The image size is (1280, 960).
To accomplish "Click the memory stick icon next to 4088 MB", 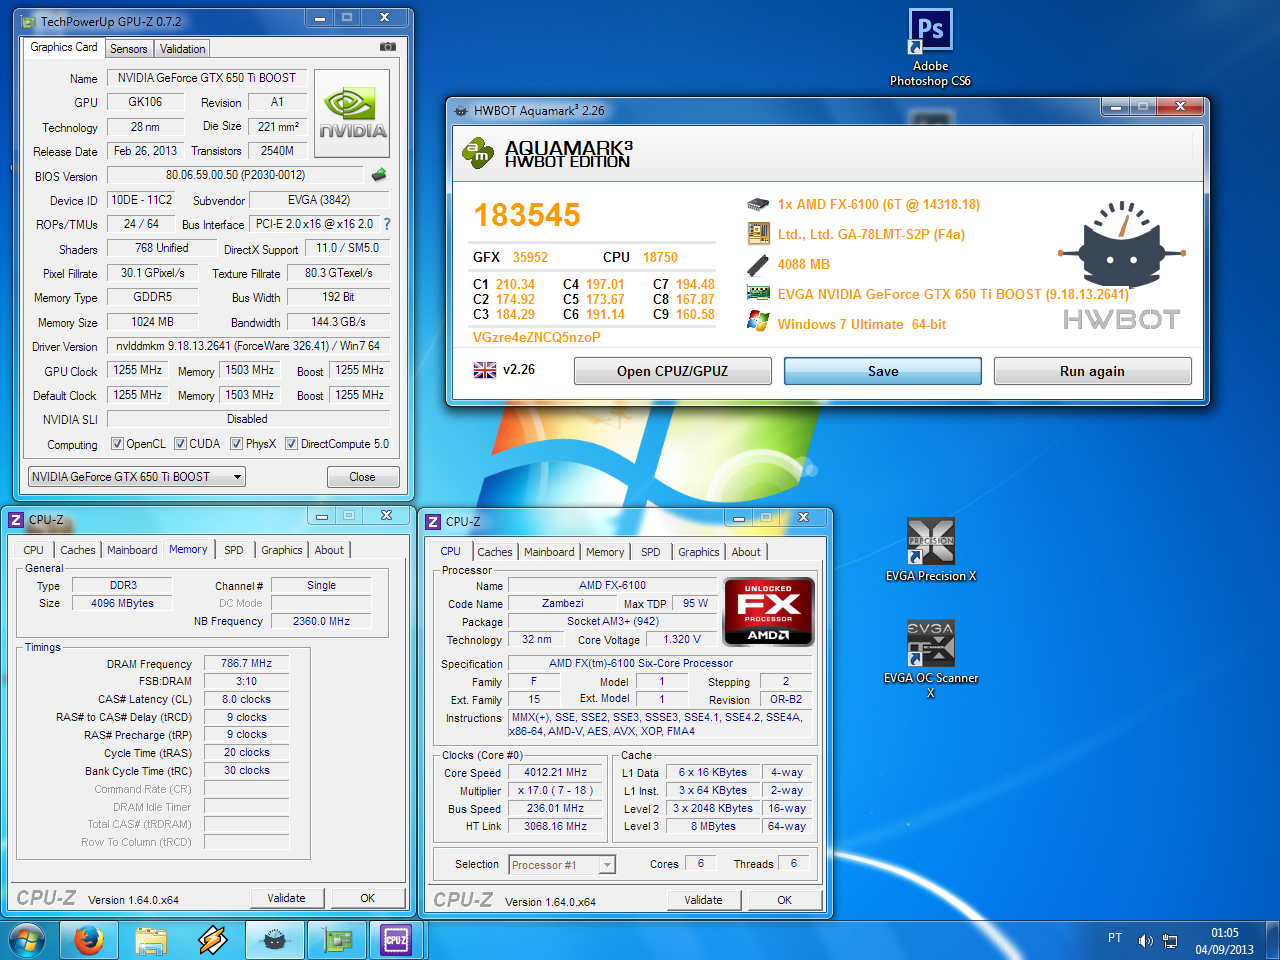I will 758,264.
